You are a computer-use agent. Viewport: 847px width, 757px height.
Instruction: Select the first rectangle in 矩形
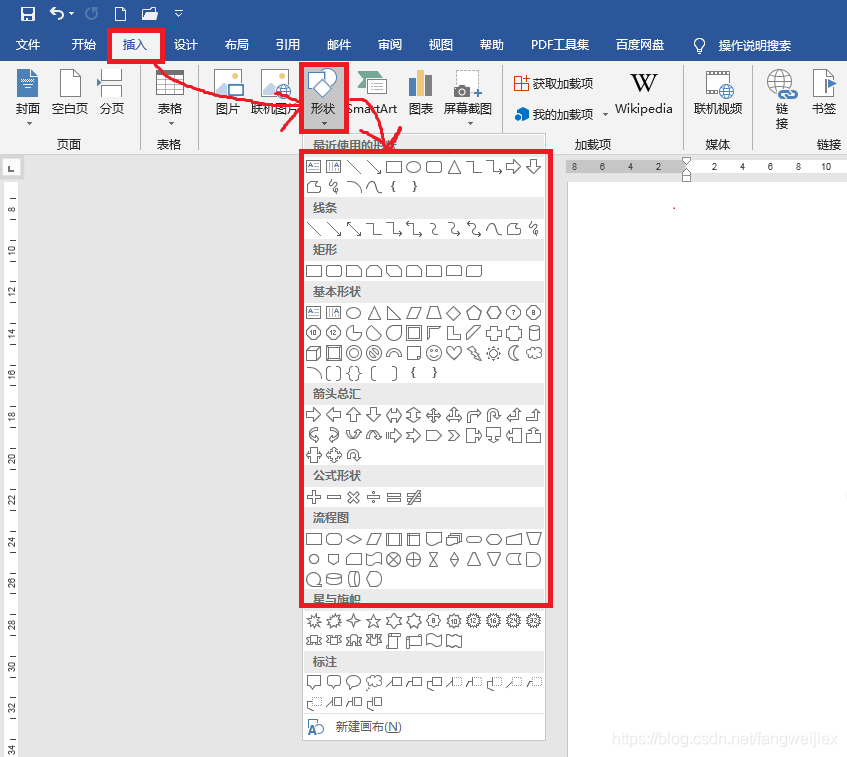pyautogui.click(x=313, y=271)
